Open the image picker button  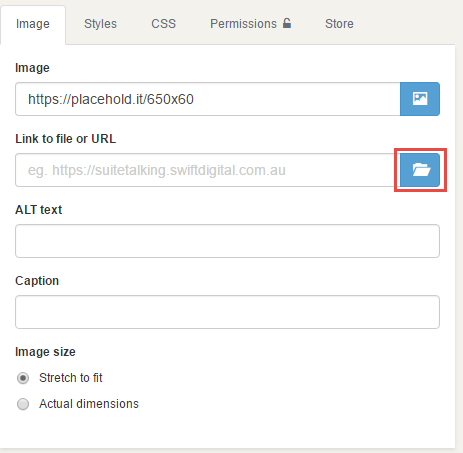[x=420, y=99]
